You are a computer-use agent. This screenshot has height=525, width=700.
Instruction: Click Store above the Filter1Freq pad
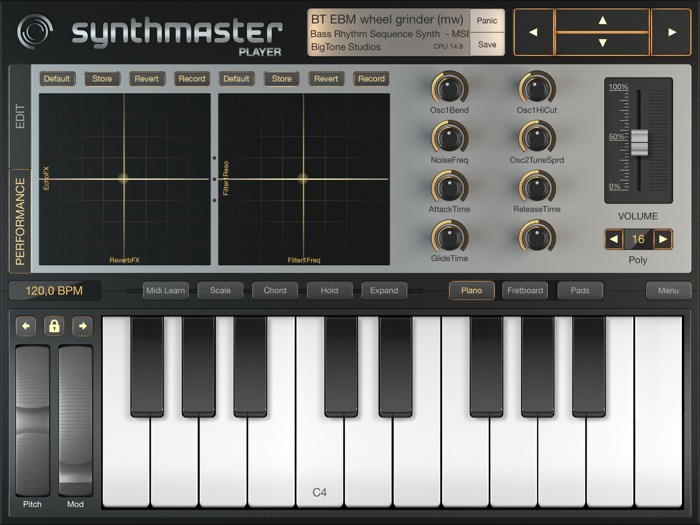(x=282, y=79)
